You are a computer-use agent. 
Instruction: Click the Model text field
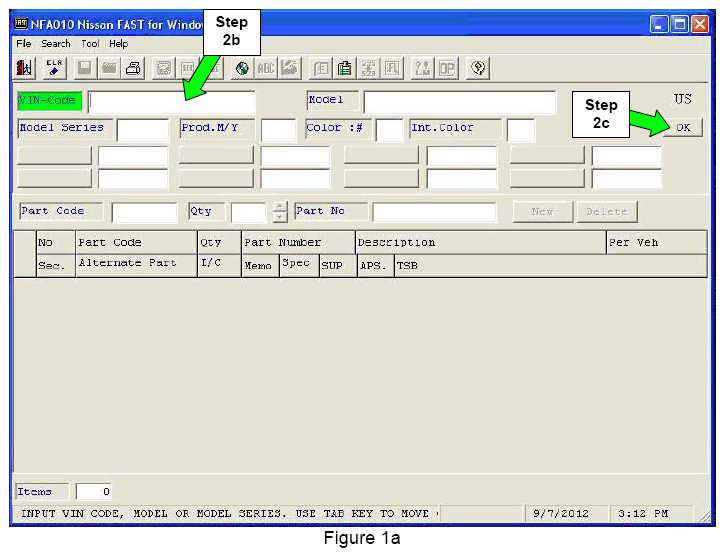[459, 102]
